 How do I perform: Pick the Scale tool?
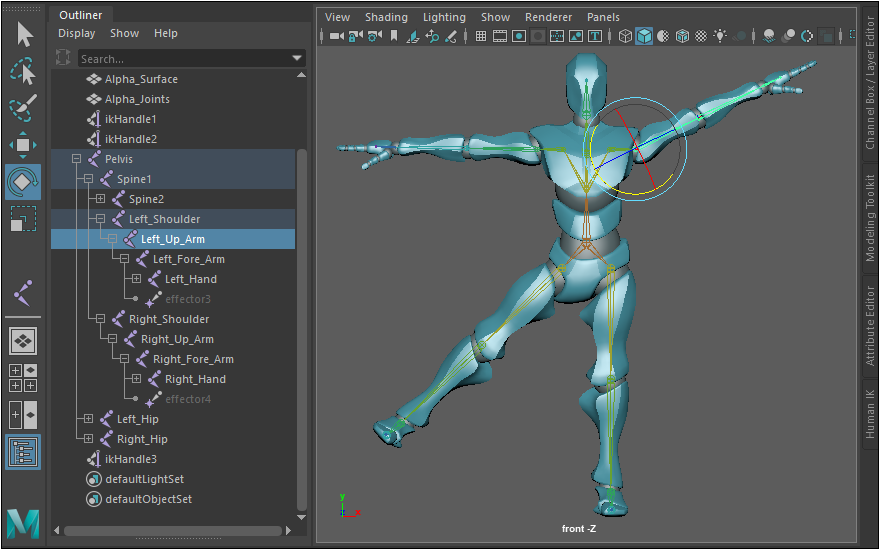pos(23,219)
